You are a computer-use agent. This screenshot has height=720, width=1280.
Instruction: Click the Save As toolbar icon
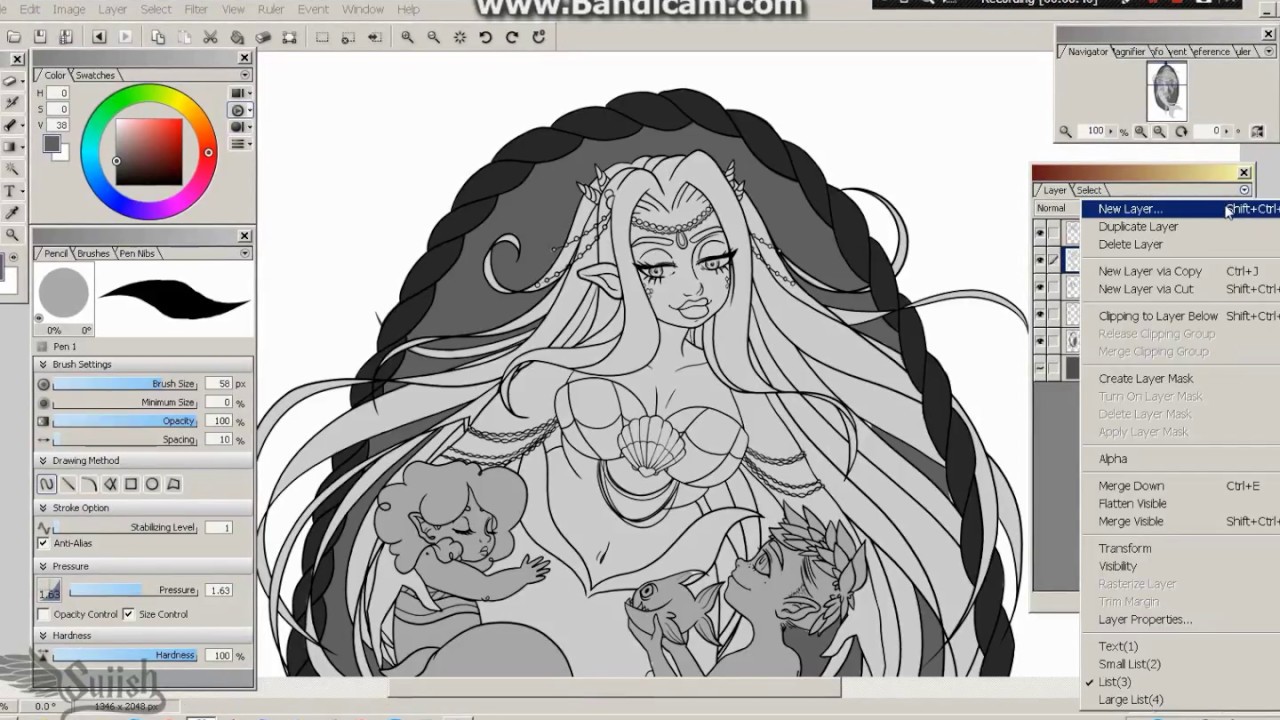[x=65, y=37]
